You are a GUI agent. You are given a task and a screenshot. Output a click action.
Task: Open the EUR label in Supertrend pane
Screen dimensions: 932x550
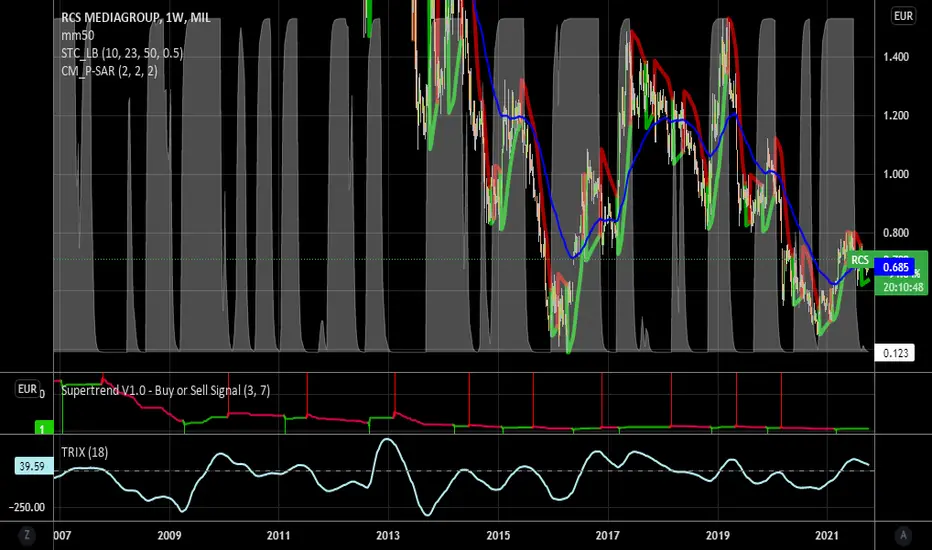27,389
